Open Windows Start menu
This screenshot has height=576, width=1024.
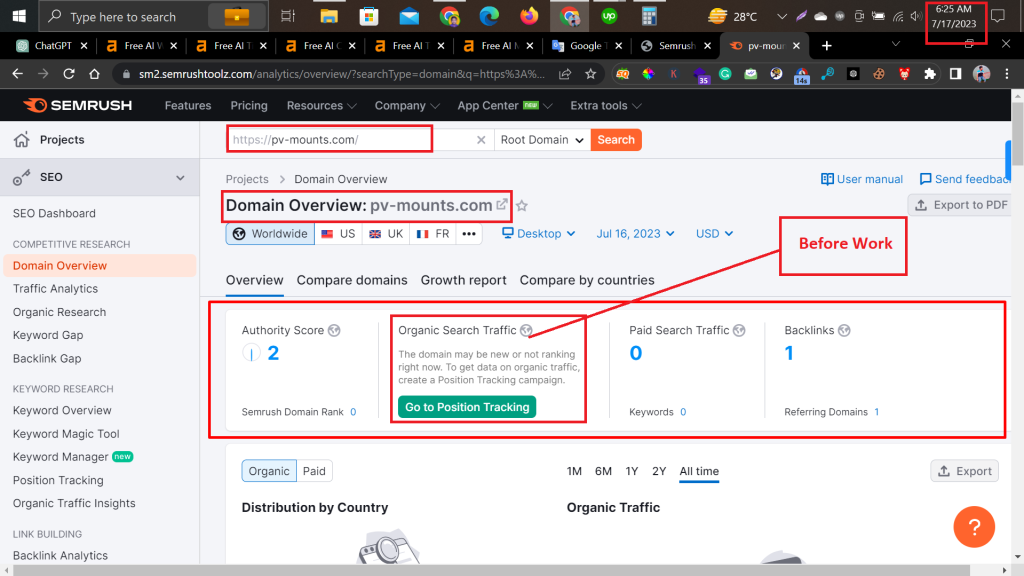(19, 16)
